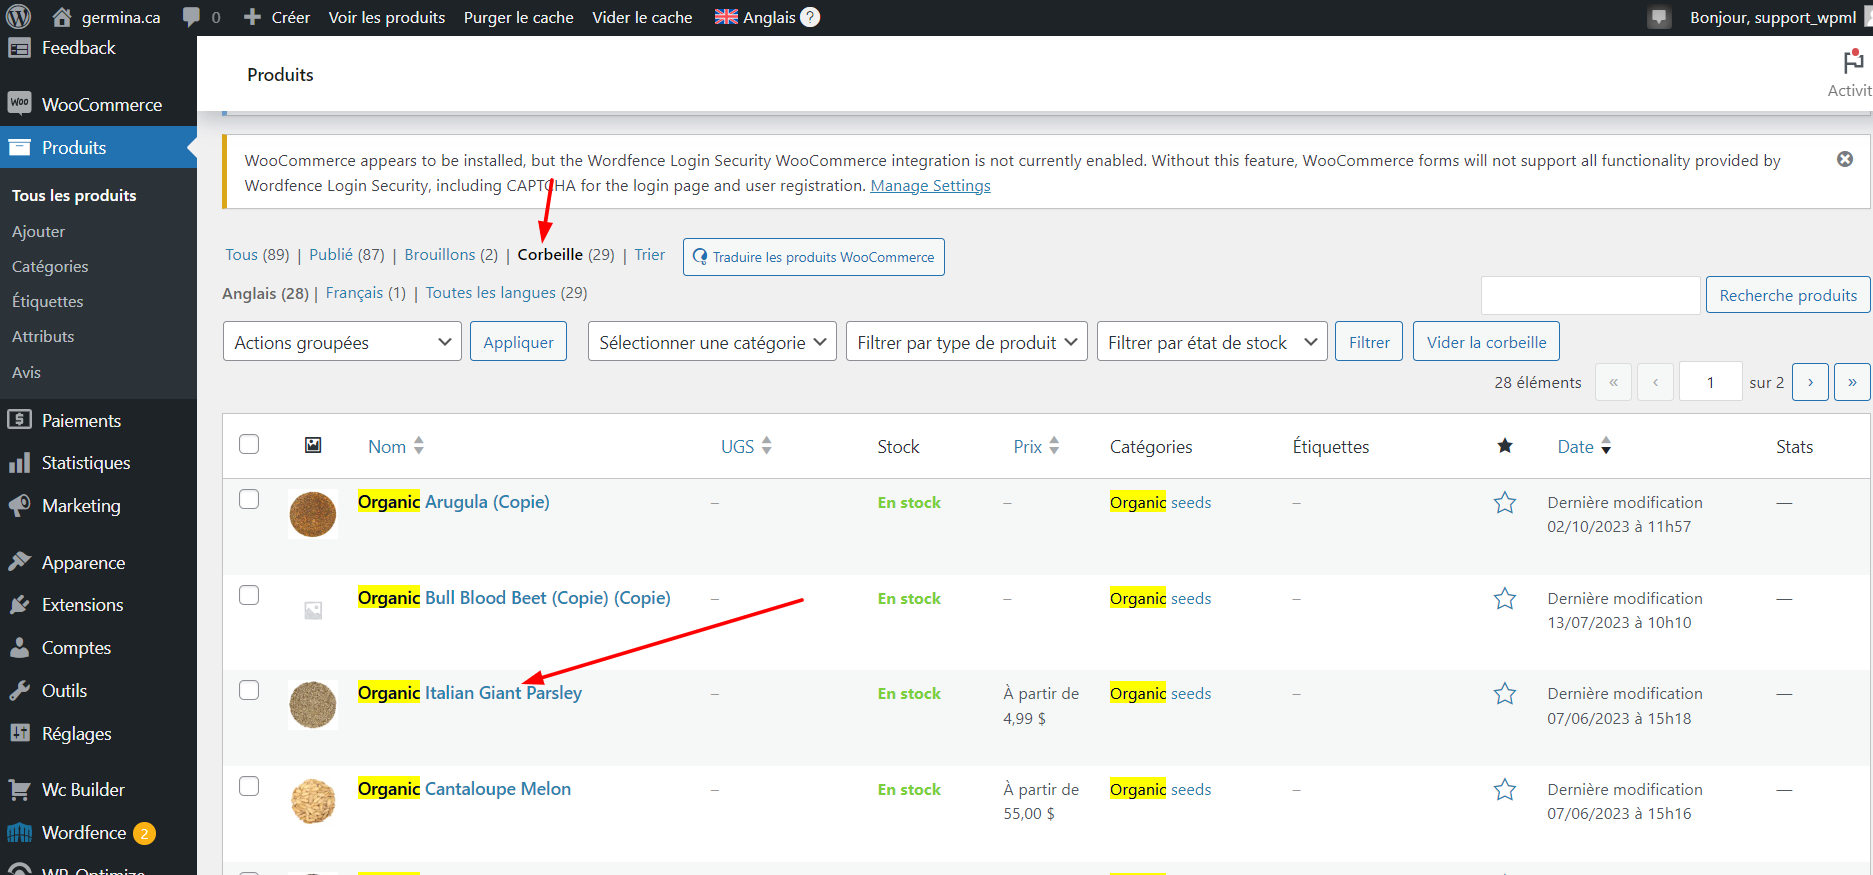Viewport: 1873px width, 875px height.
Task: Sort the table by Date column
Action: (x=1584, y=446)
